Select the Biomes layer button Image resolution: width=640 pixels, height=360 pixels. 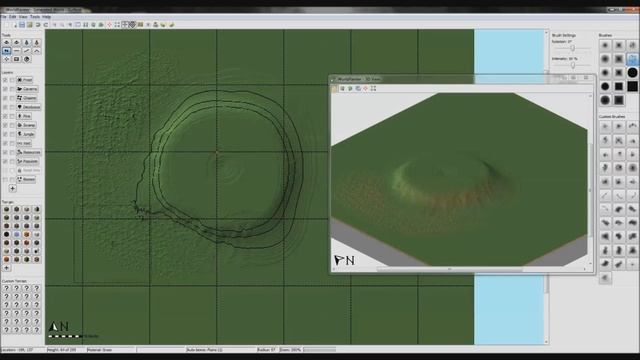[x=26, y=179]
